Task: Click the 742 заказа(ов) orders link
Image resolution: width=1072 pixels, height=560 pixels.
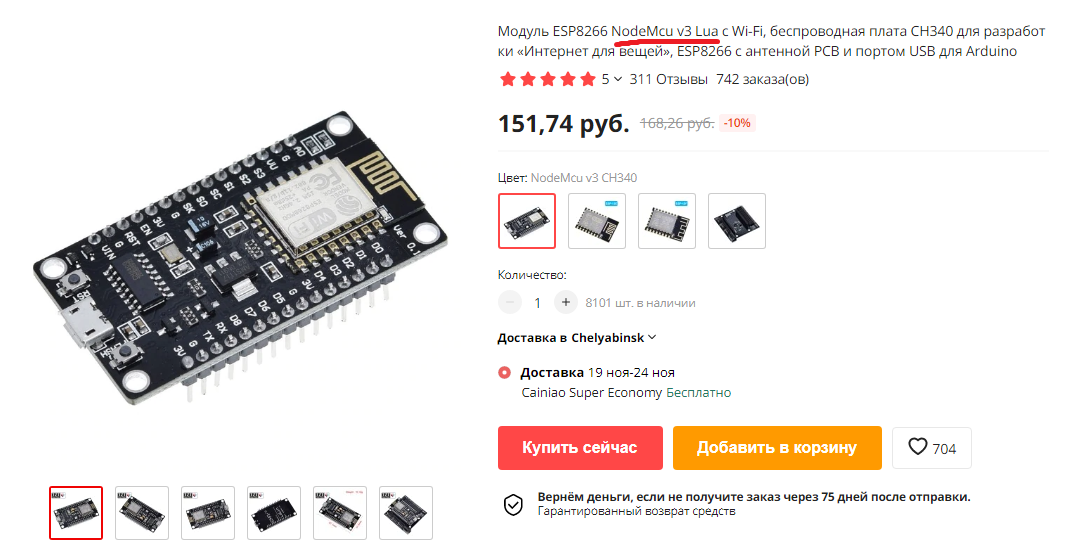Action: pos(762,79)
